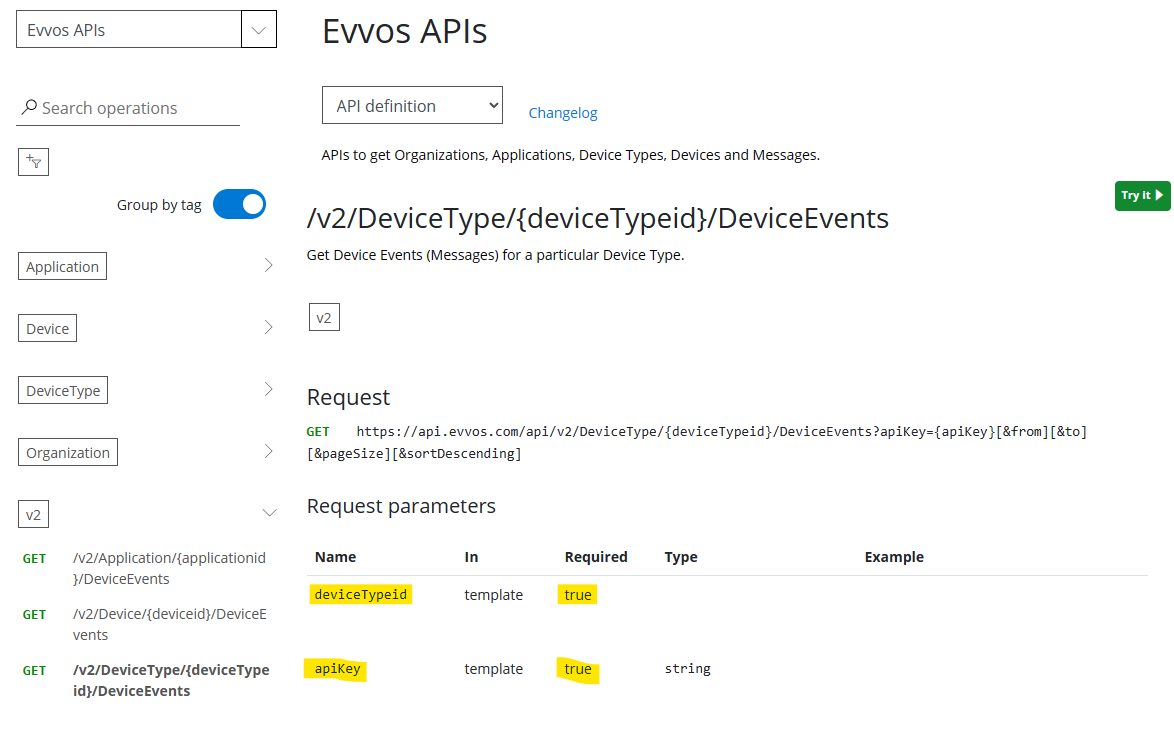This screenshot has height=742, width=1174.
Task: Click the v2 tag under operation description
Action: [x=324, y=317]
